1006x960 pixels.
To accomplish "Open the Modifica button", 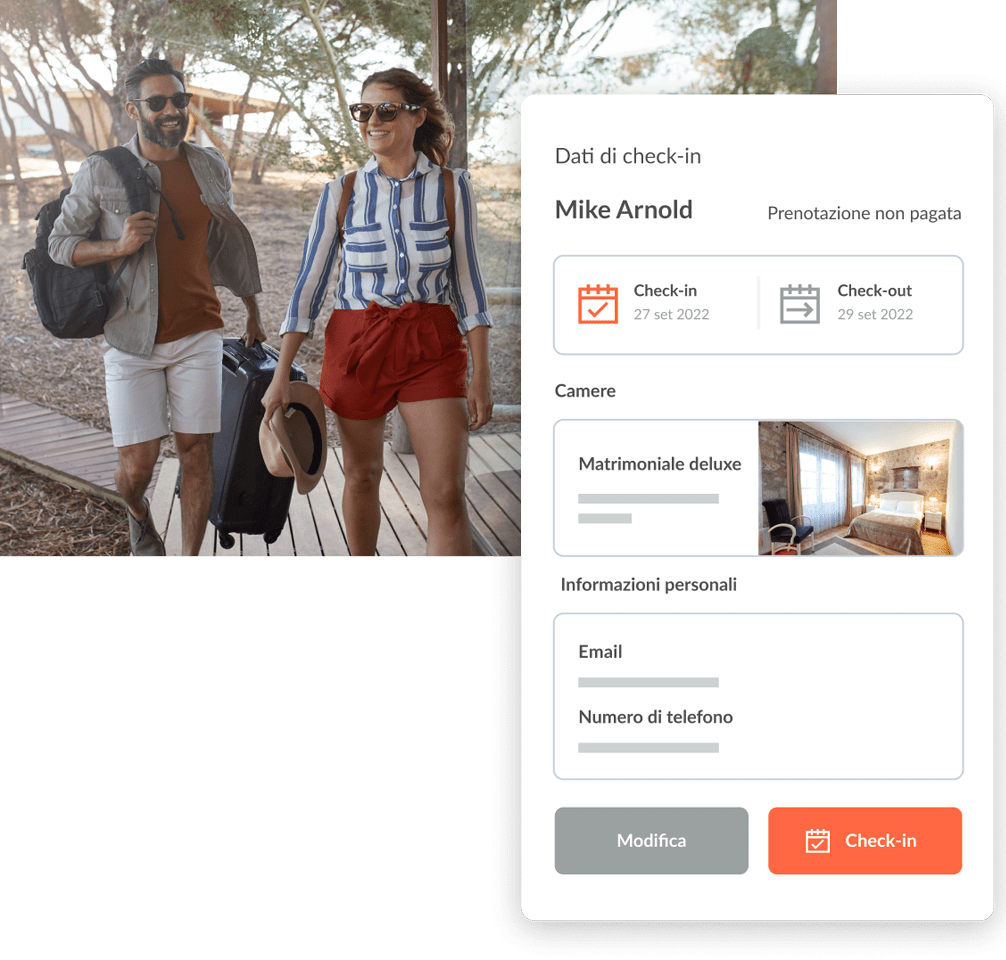I will 651,840.
